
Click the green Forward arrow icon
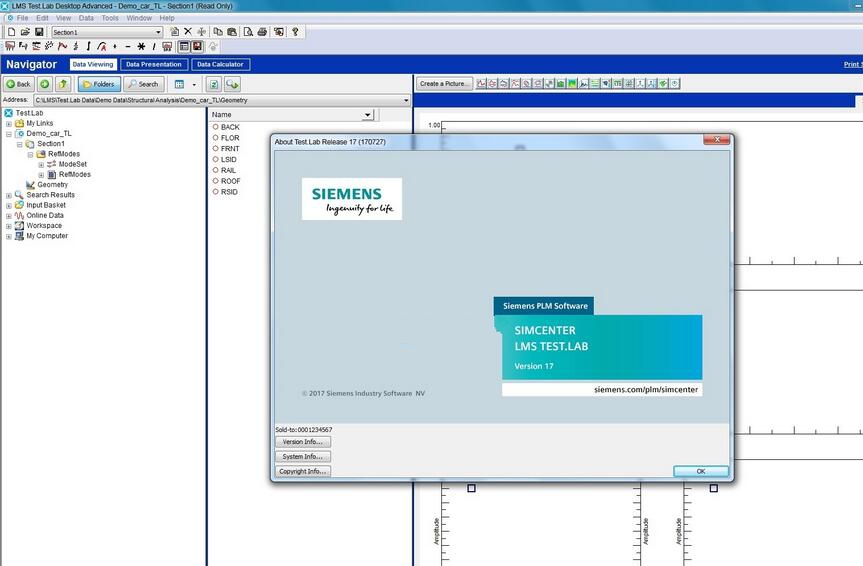pos(45,84)
